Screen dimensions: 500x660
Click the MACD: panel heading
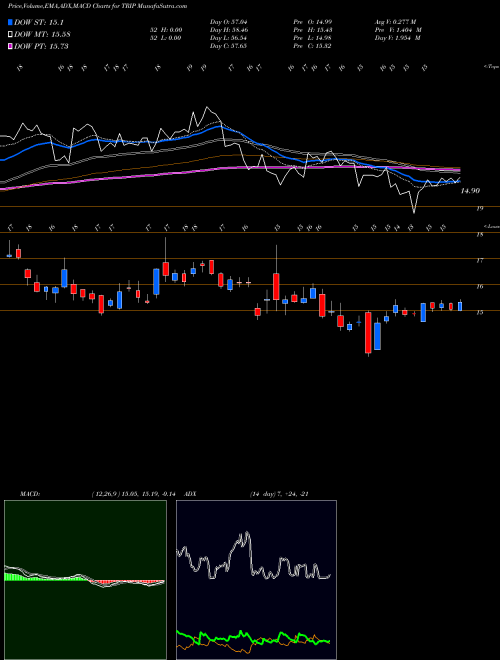[x=30, y=494]
